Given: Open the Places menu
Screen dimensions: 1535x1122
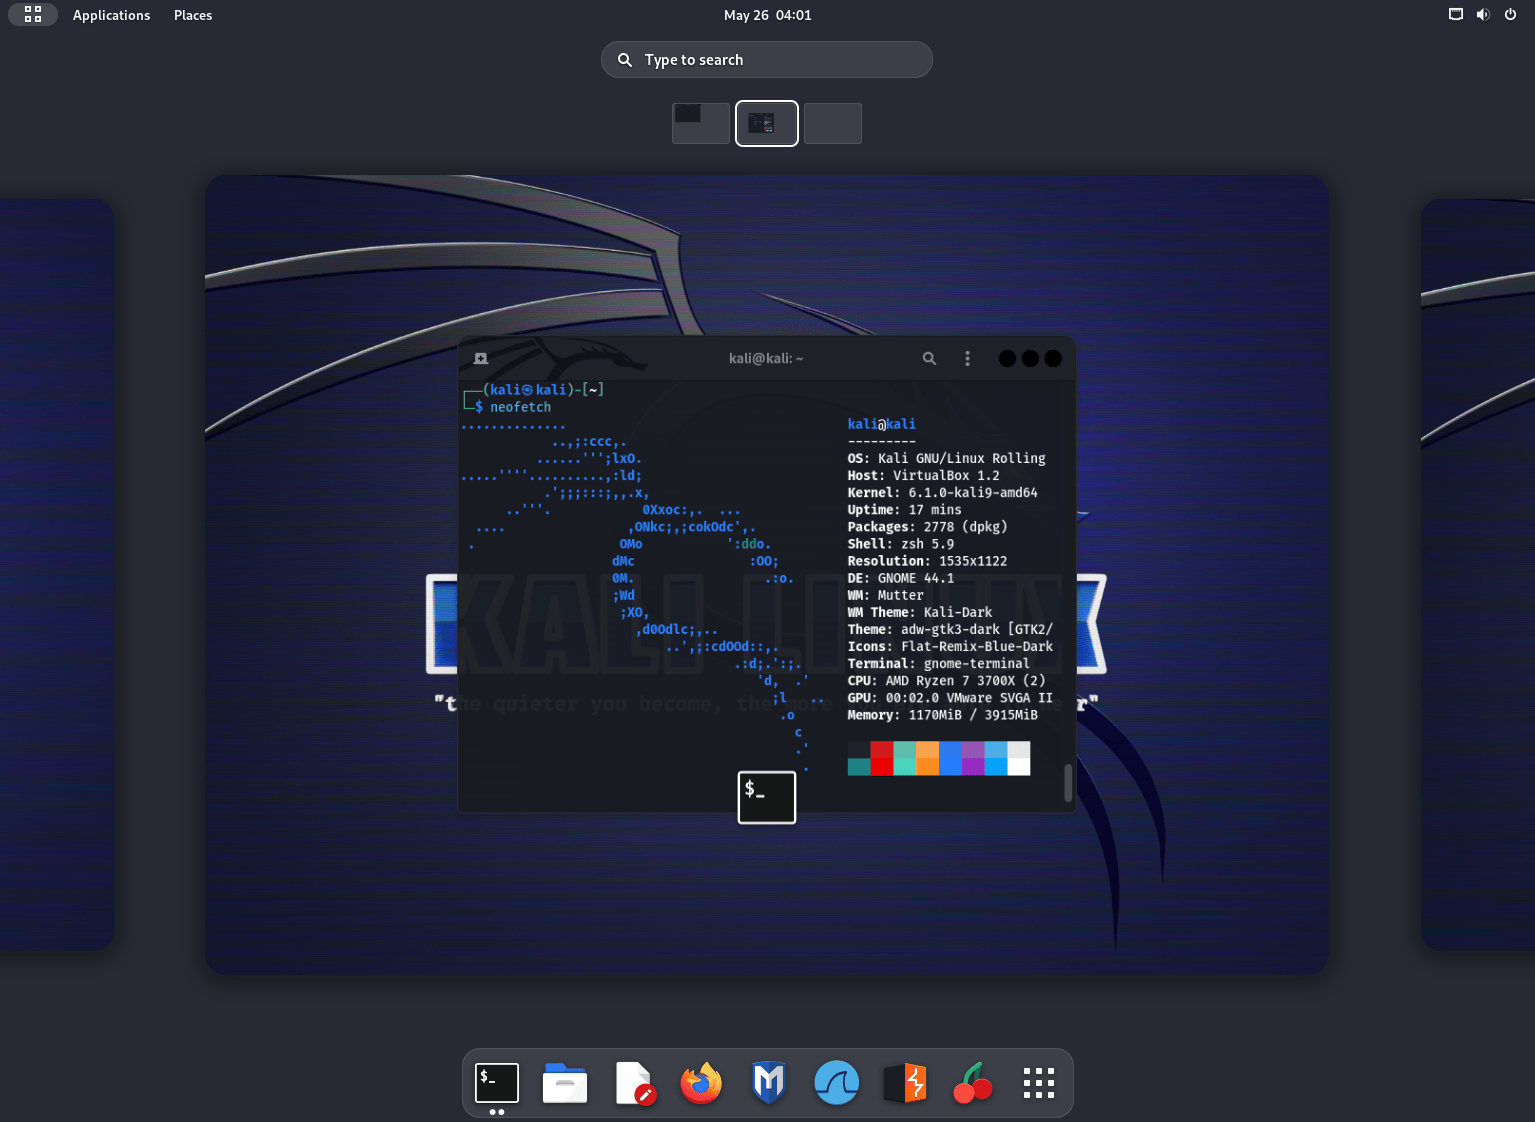Looking at the screenshot, I should tap(192, 15).
